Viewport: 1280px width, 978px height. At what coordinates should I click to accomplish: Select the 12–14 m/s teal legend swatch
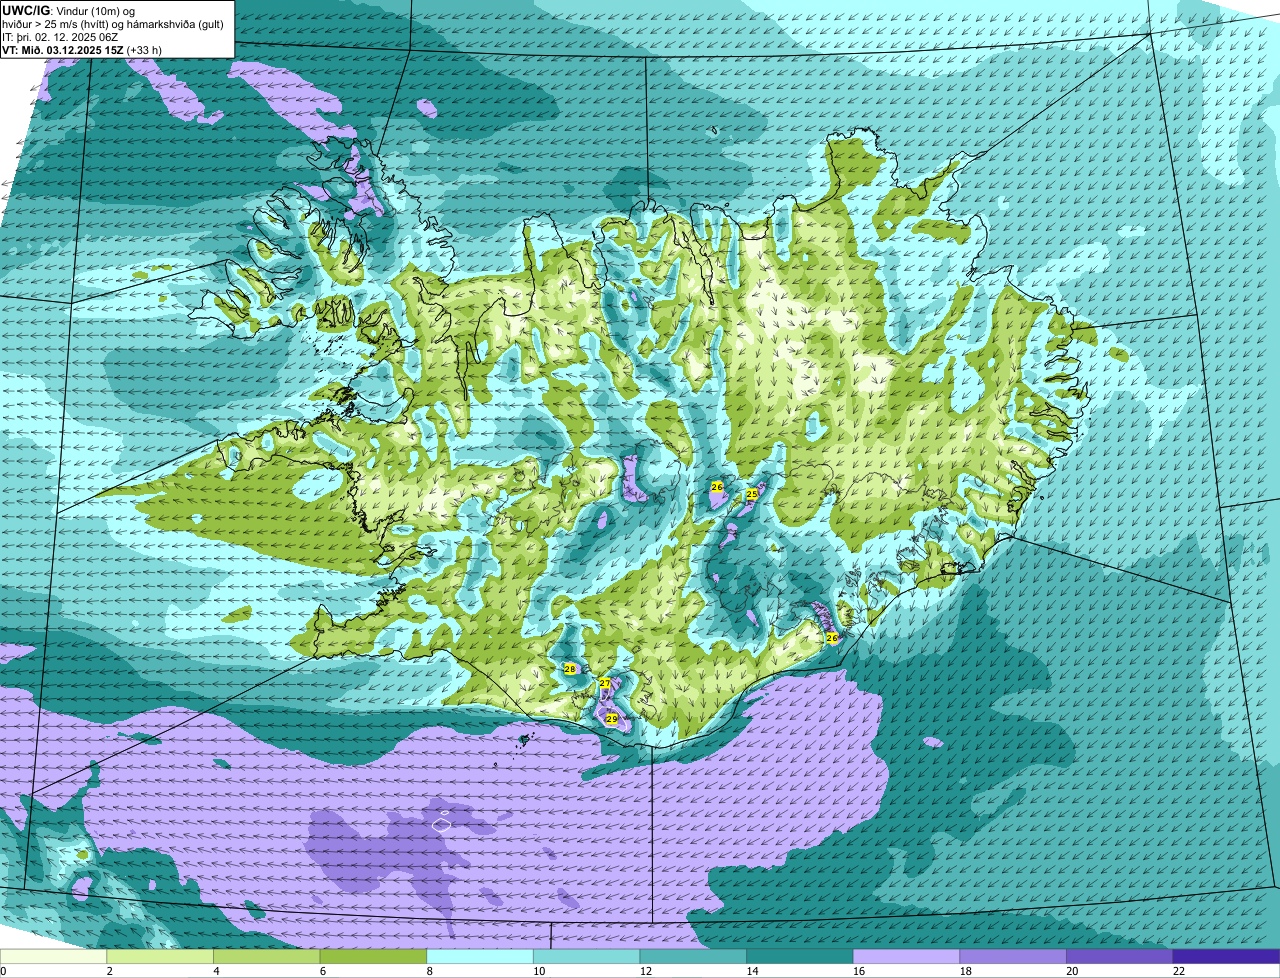693,956
